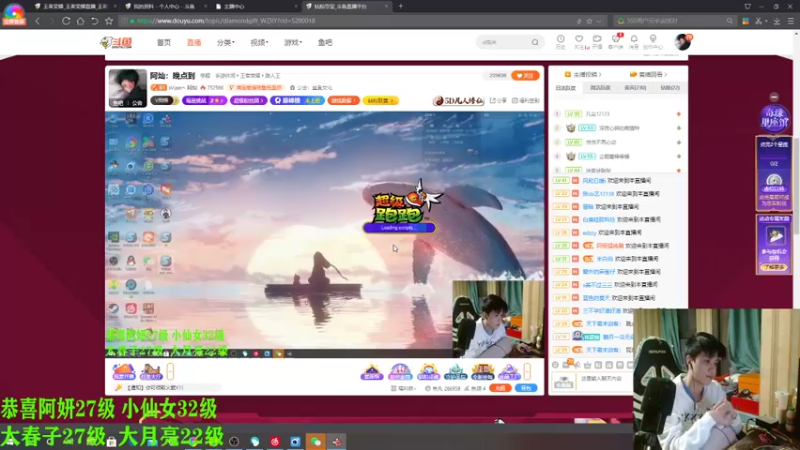Click the orange pill button under streamer name
This screenshot has height=450, width=800.
click(x=343, y=101)
